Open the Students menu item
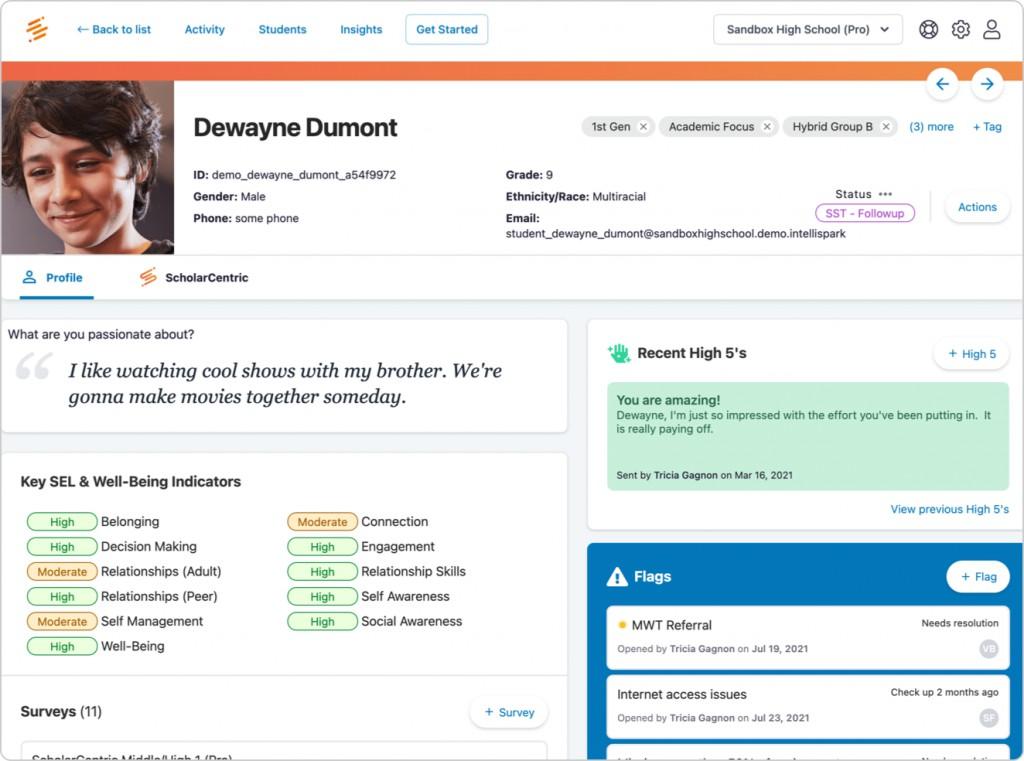This screenshot has width=1024, height=761. point(282,30)
